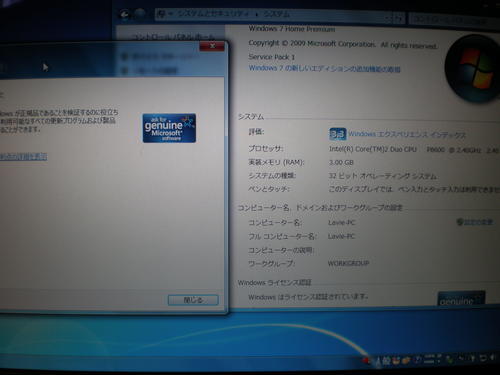This screenshot has width=500, height=375.
Task: Click the red tray icon in taskbar
Action: click(x=366, y=360)
